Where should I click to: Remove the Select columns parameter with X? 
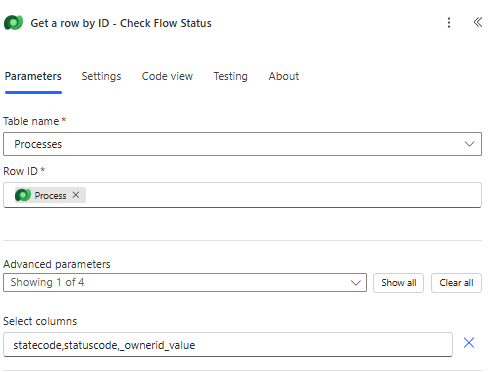pyautogui.click(x=469, y=343)
